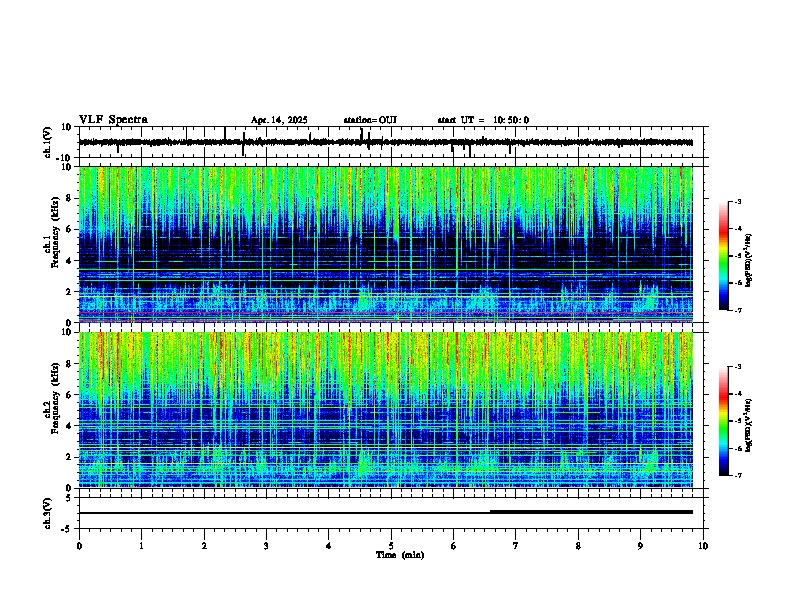The image size is (792, 612).
Task: Click the time axis tick label "6"
Action: 453,546
